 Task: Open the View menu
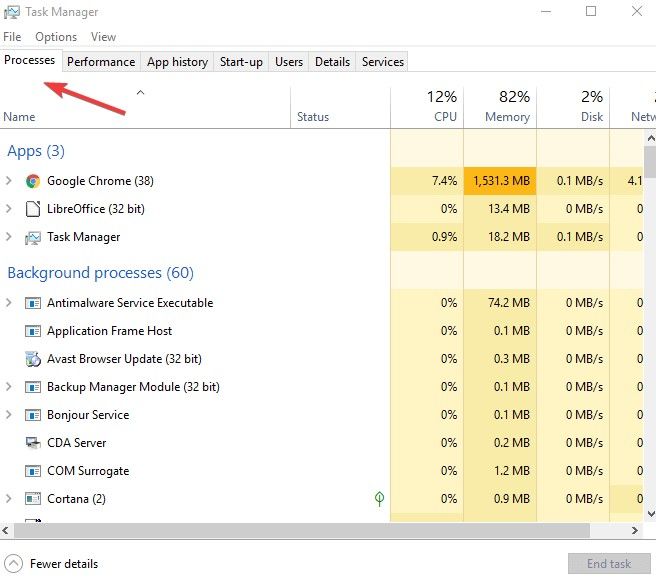[103, 37]
